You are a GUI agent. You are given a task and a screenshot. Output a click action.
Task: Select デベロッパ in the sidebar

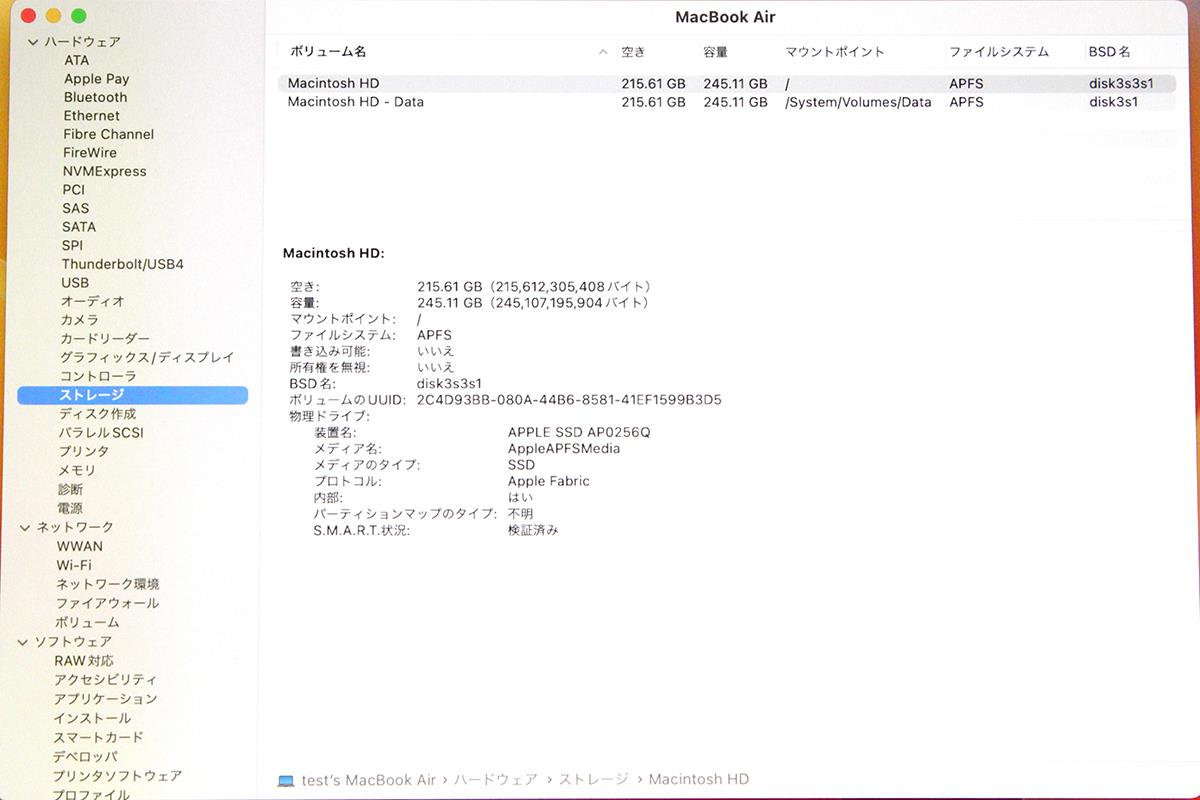click(86, 757)
